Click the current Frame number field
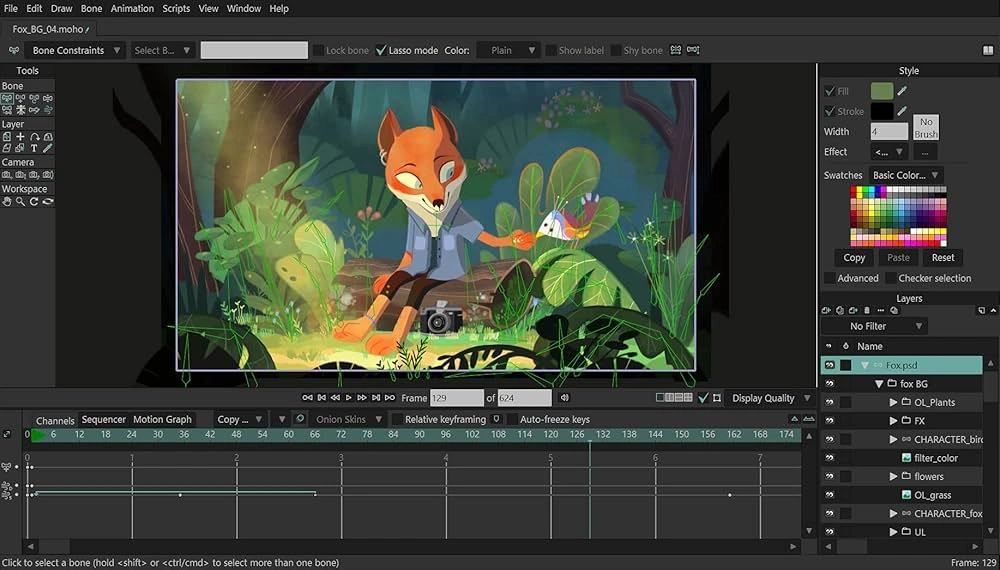The image size is (1000, 570). coord(456,398)
